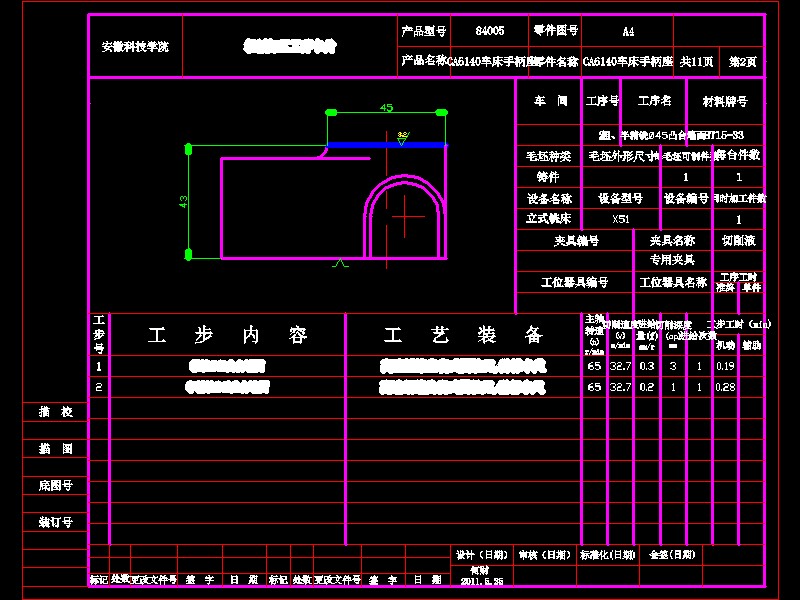Click the 标准化(日期) footer cell

coord(607,555)
